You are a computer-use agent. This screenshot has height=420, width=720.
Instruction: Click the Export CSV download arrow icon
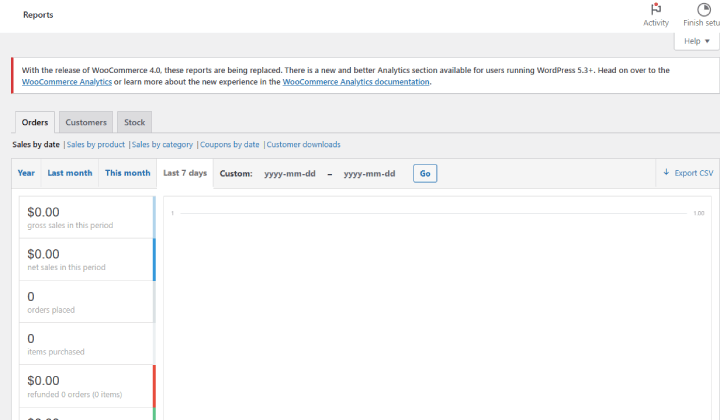[666, 172]
